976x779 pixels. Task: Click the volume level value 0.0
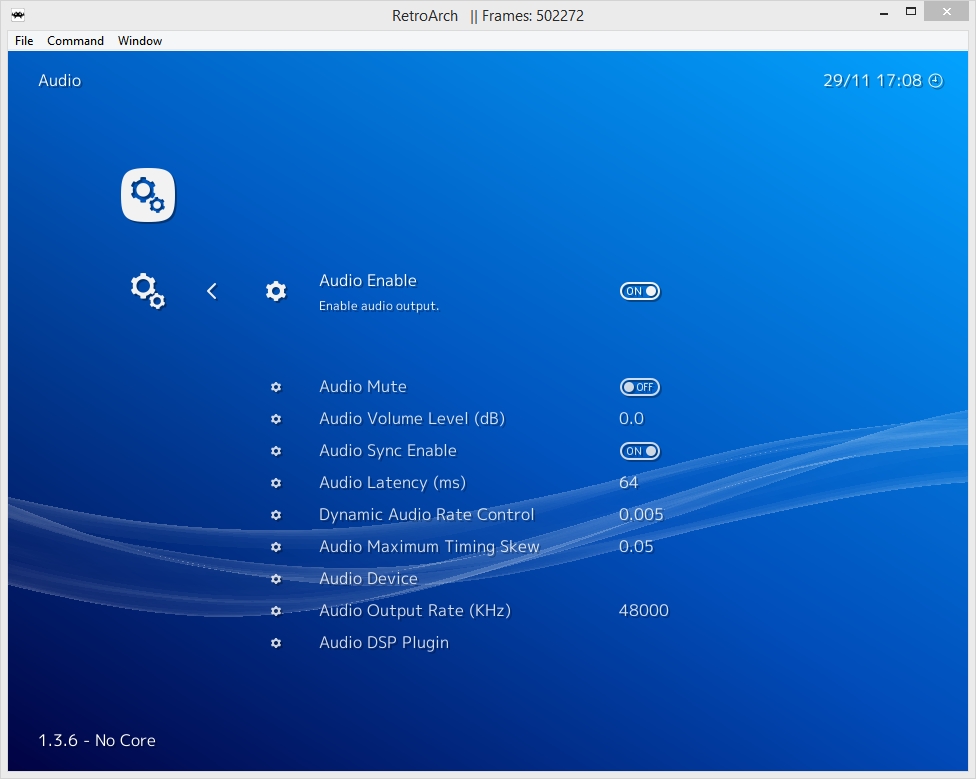(631, 419)
